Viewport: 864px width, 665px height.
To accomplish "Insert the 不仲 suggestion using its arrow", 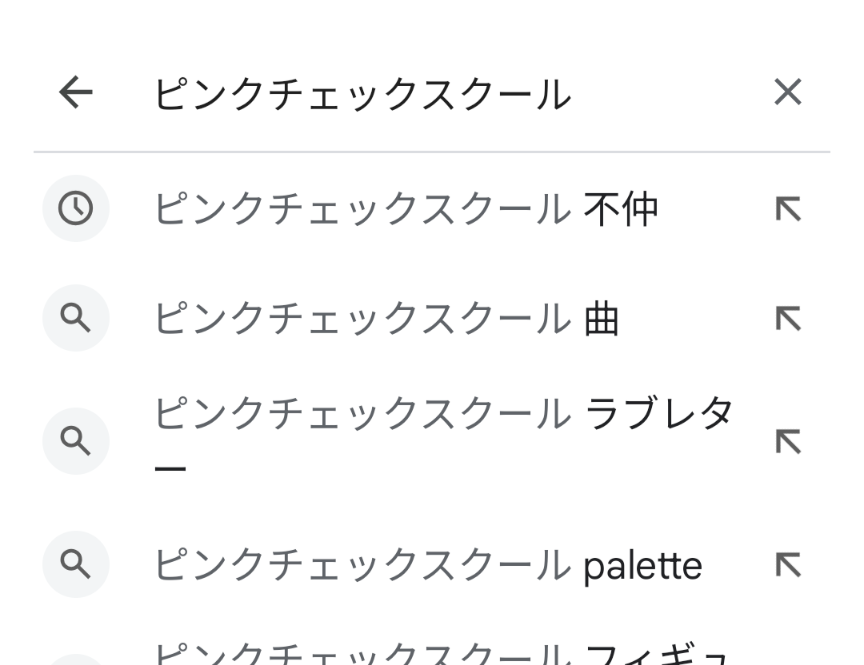I will pos(788,208).
